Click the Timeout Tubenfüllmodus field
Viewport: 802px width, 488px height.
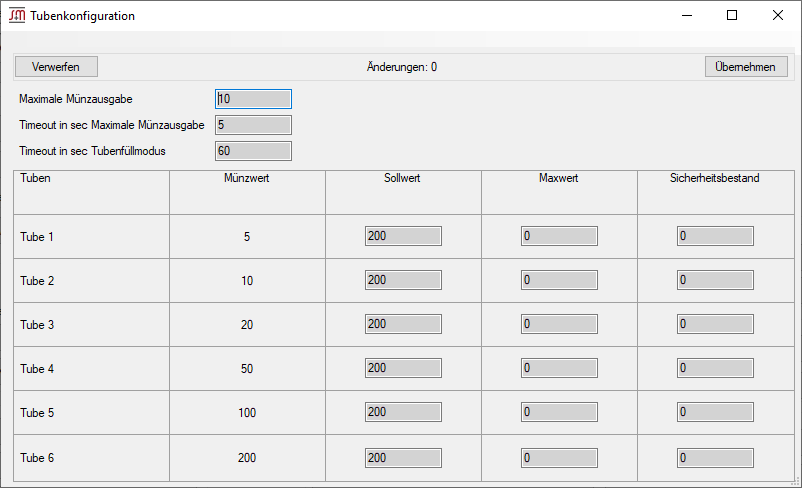tap(253, 151)
